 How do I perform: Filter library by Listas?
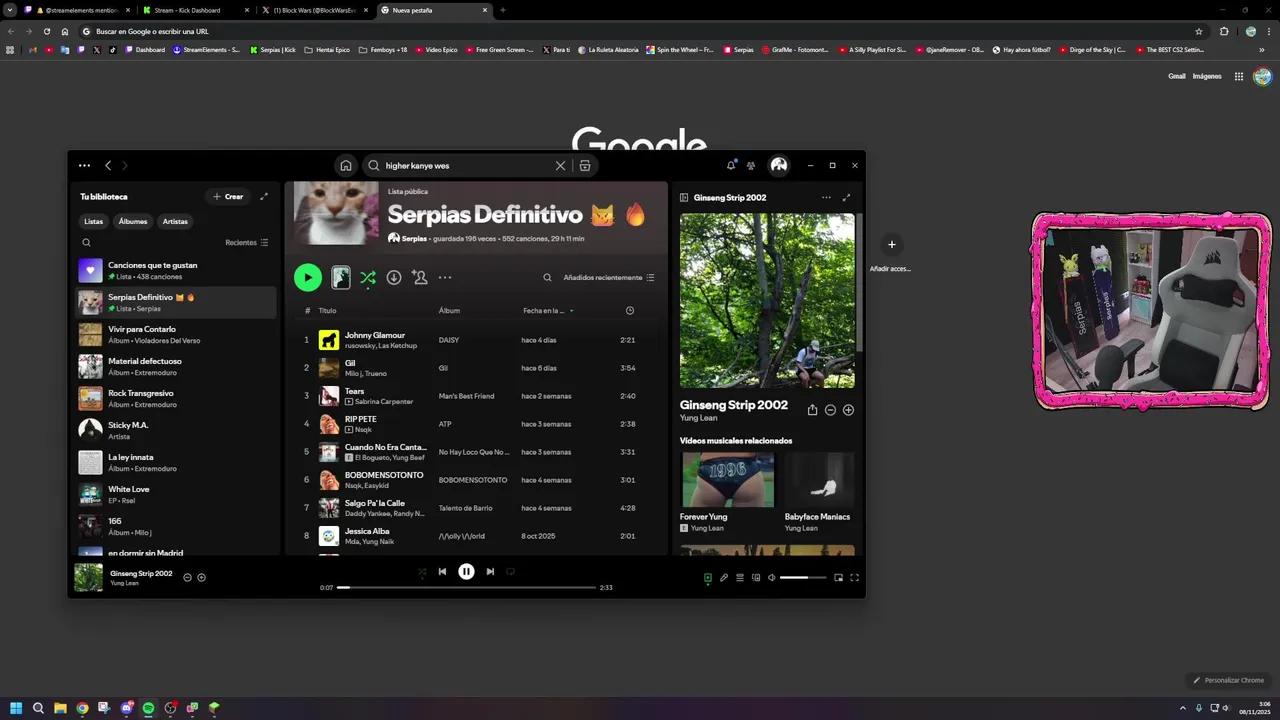(x=93, y=221)
